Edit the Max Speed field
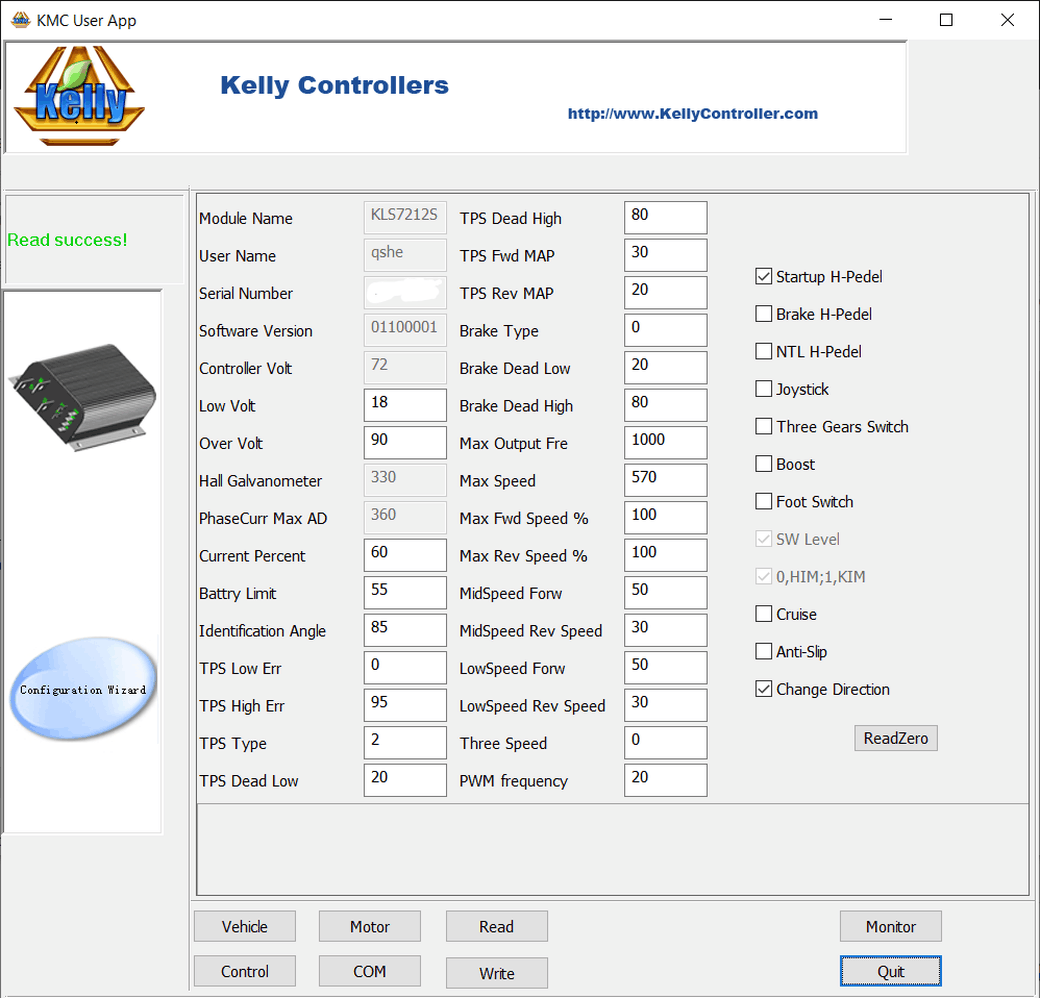The height and width of the screenshot is (998, 1040). coord(665,480)
